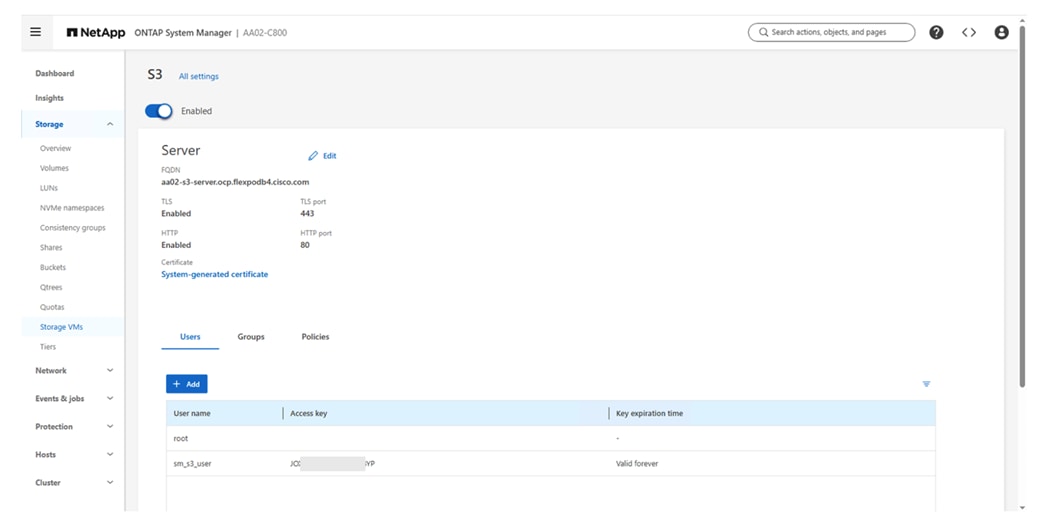Image resolution: width=1047 pixels, height=526 pixels.
Task: Switch to the Policies tab
Action: 315,337
